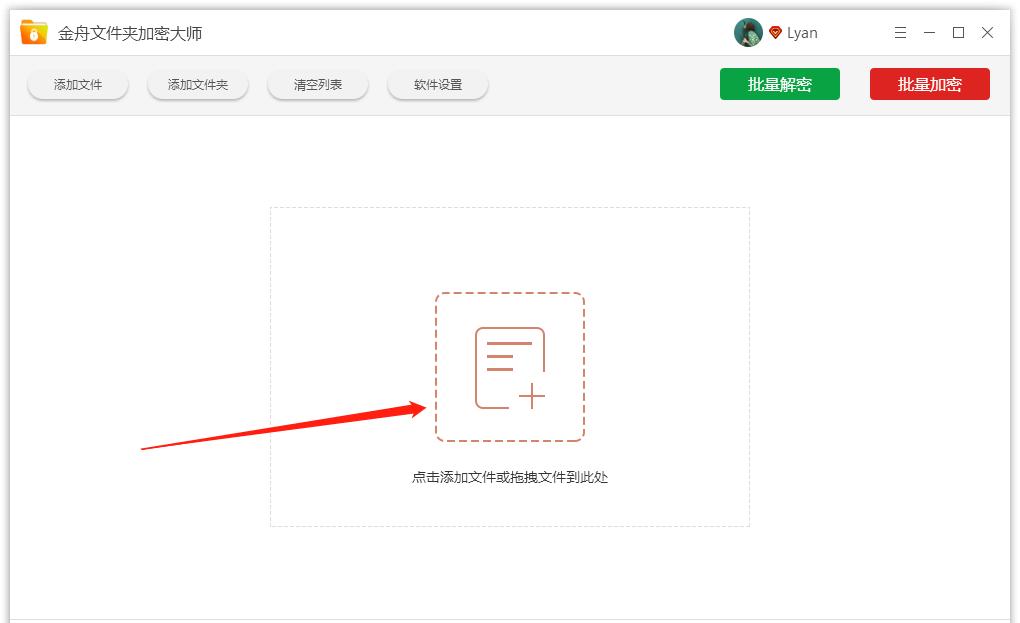
Task: Maximize the application window
Action: coord(957,32)
